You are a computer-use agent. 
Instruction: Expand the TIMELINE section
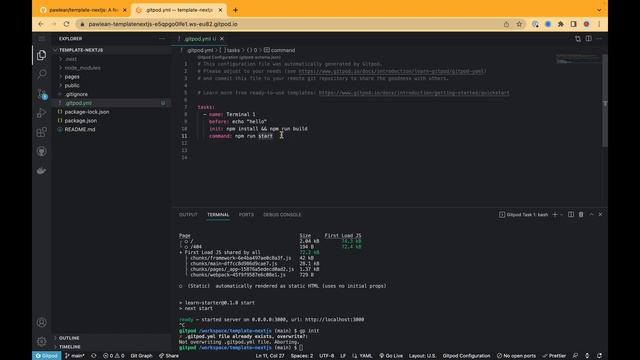69,347
